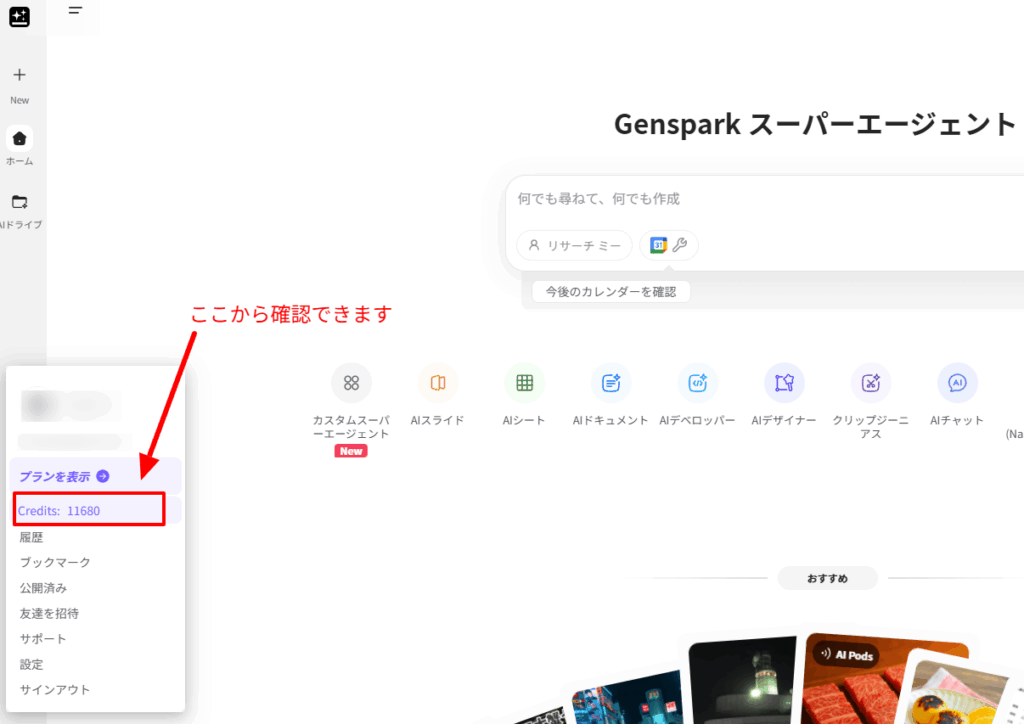Select the AIデベロッパー code icon
The height and width of the screenshot is (724, 1024).
[697, 383]
